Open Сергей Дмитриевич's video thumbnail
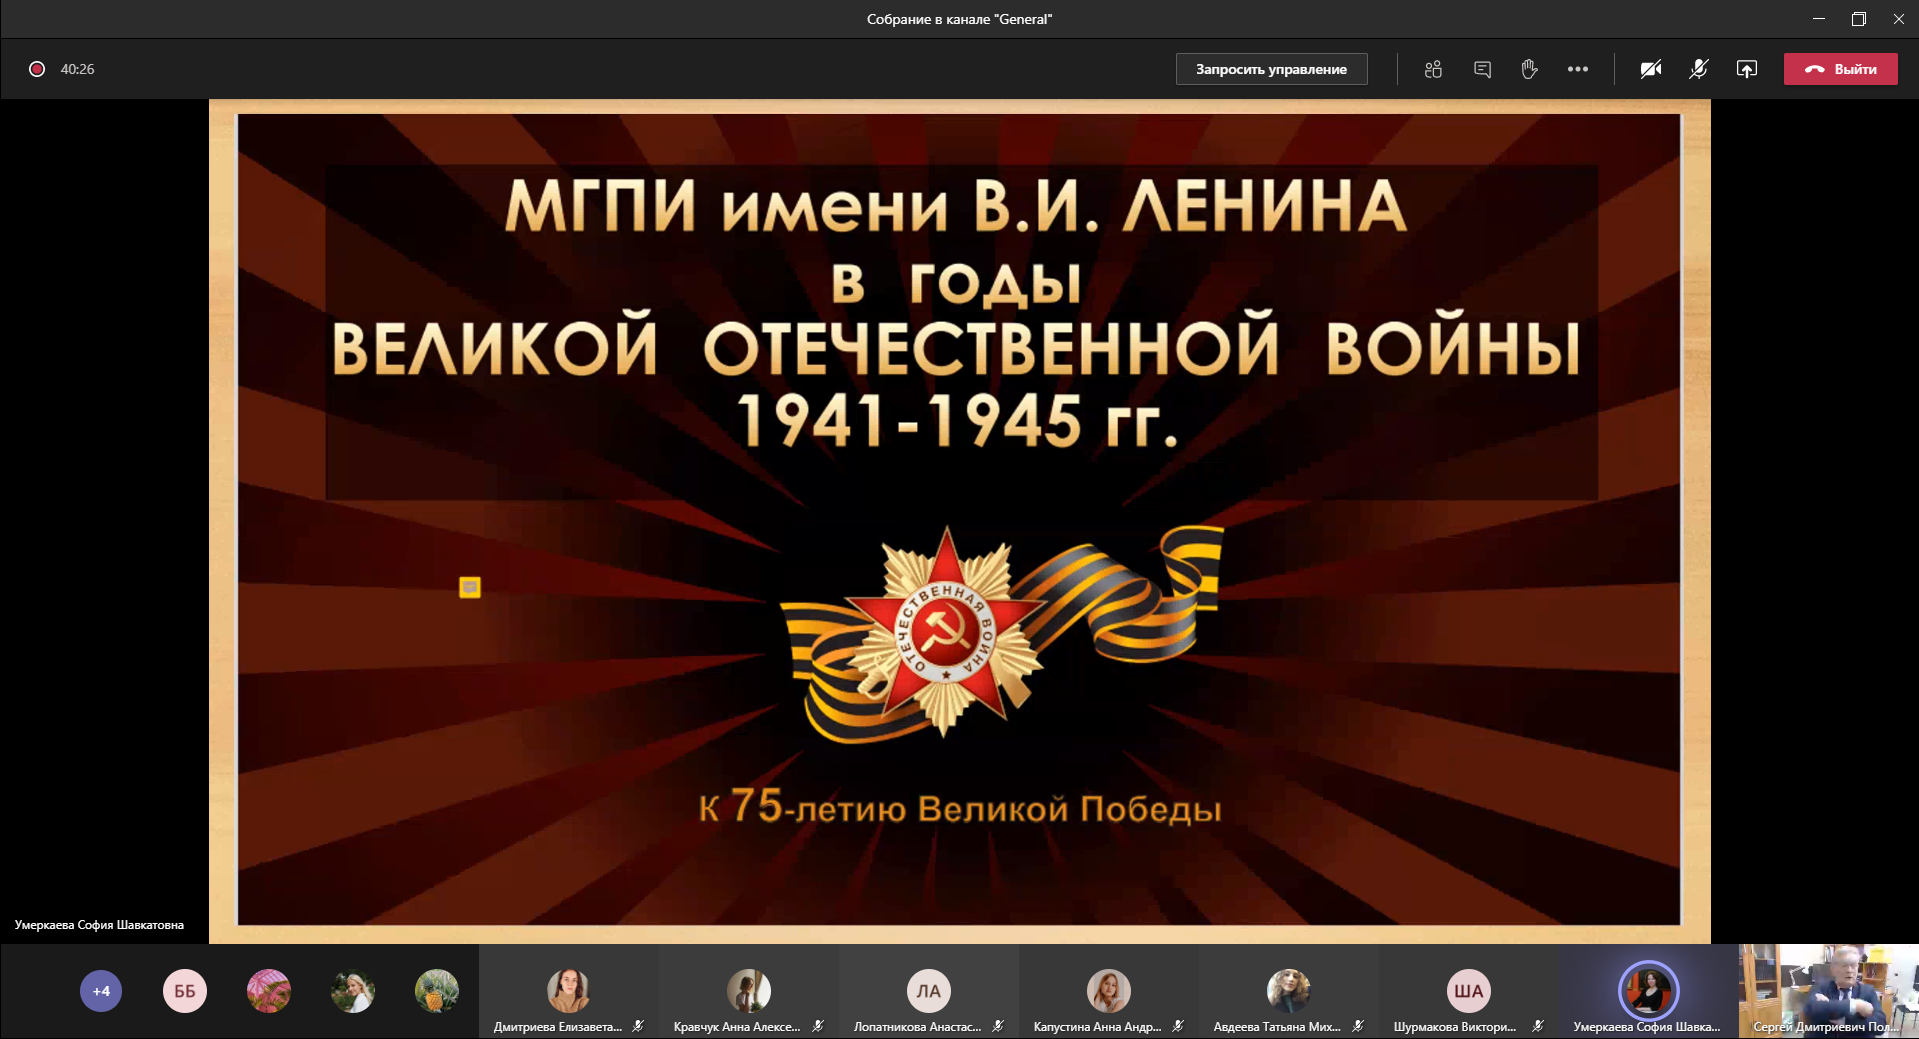The height and width of the screenshot is (1039, 1919). tap(1828, 991)
